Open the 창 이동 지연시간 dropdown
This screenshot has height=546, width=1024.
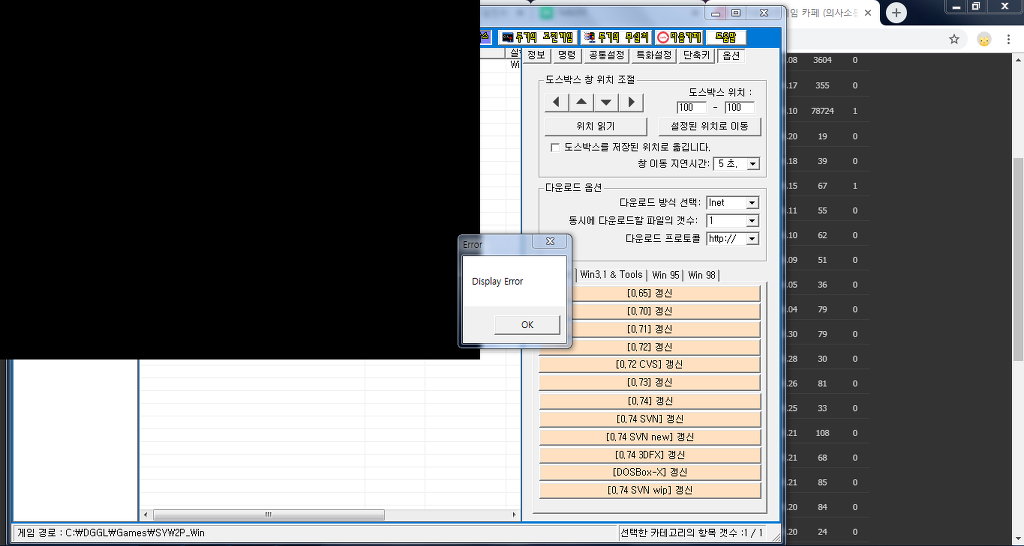[753, 164]
